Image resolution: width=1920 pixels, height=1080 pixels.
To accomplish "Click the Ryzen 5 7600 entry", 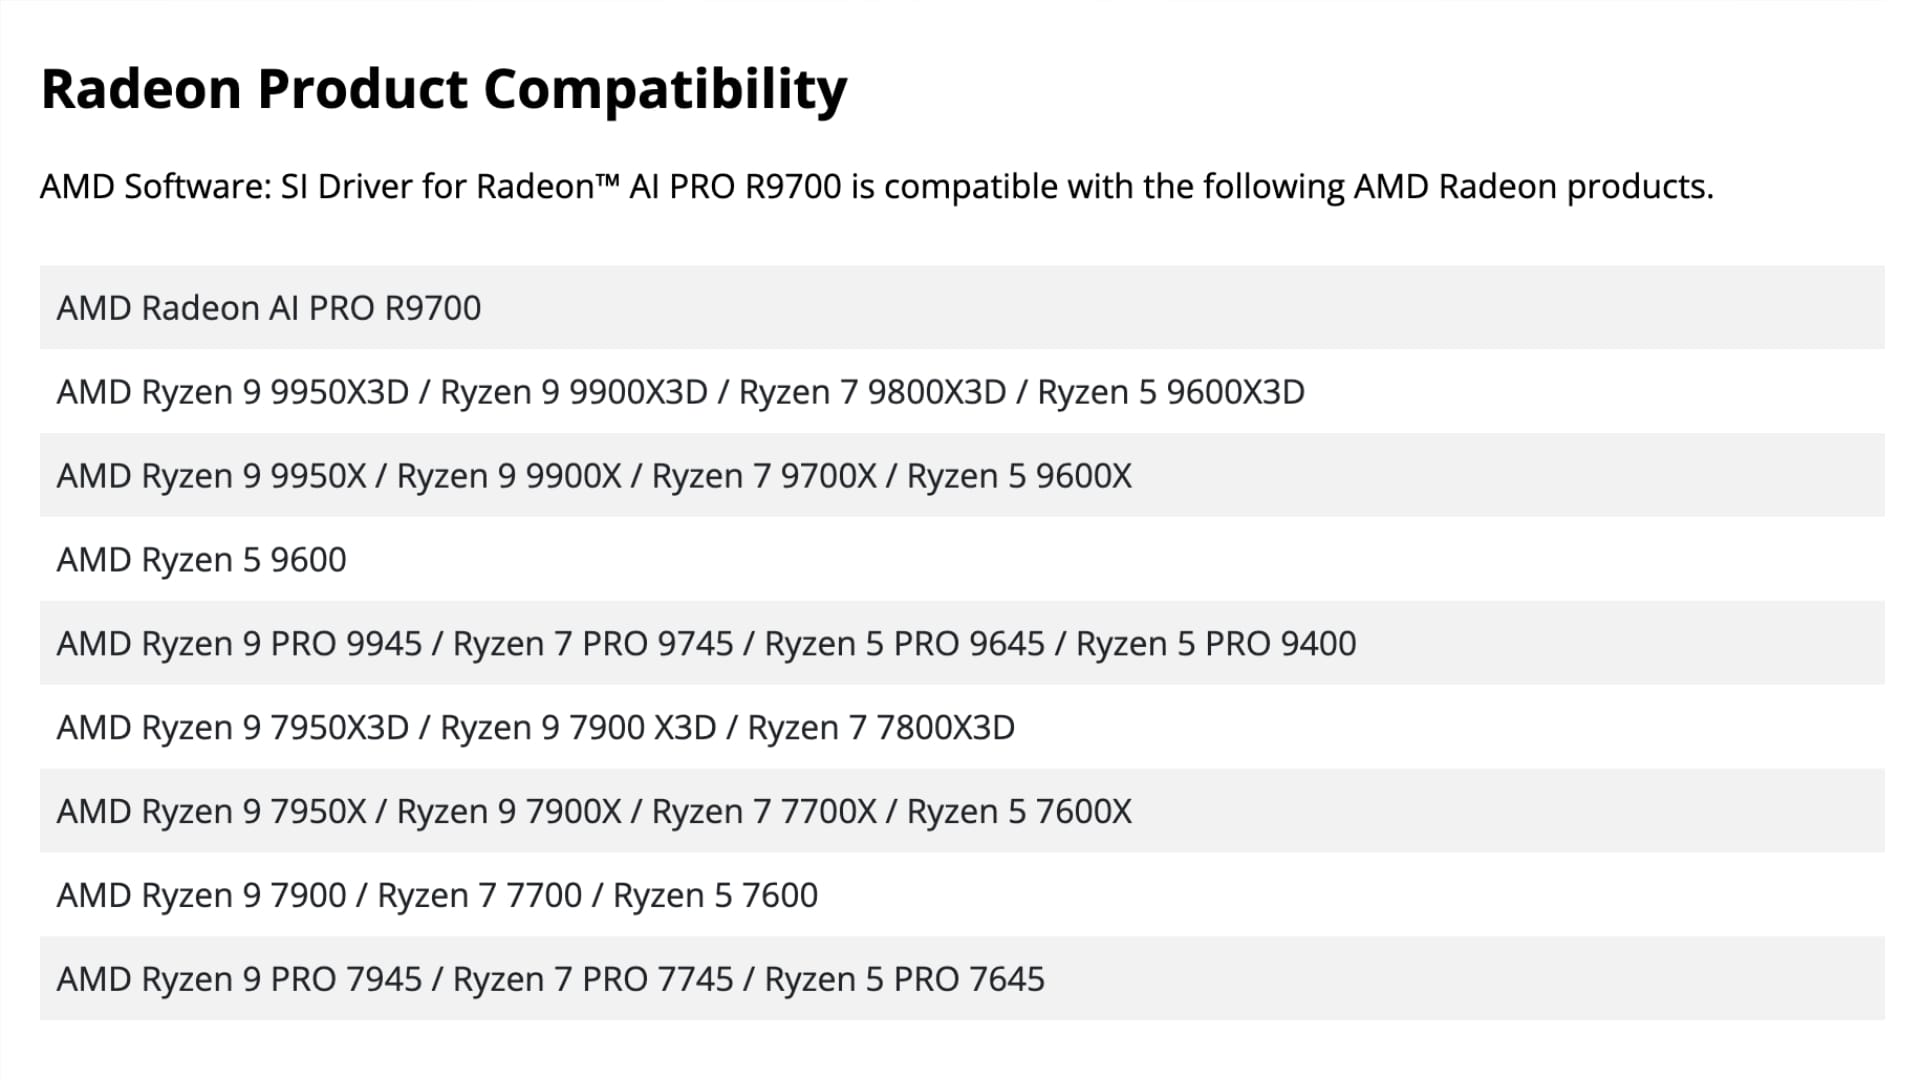I will 715,896.
